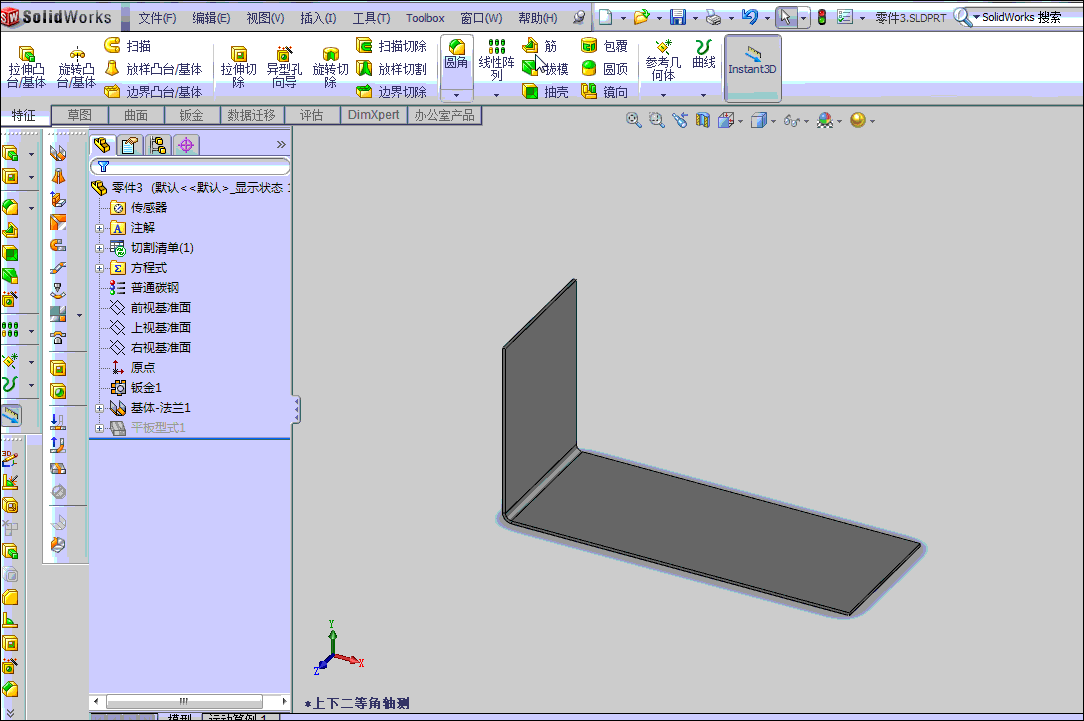Select the 拉伸切除 extruded cut tool
This screenshot has width=1084, height=721.
[x=239, y=67]
